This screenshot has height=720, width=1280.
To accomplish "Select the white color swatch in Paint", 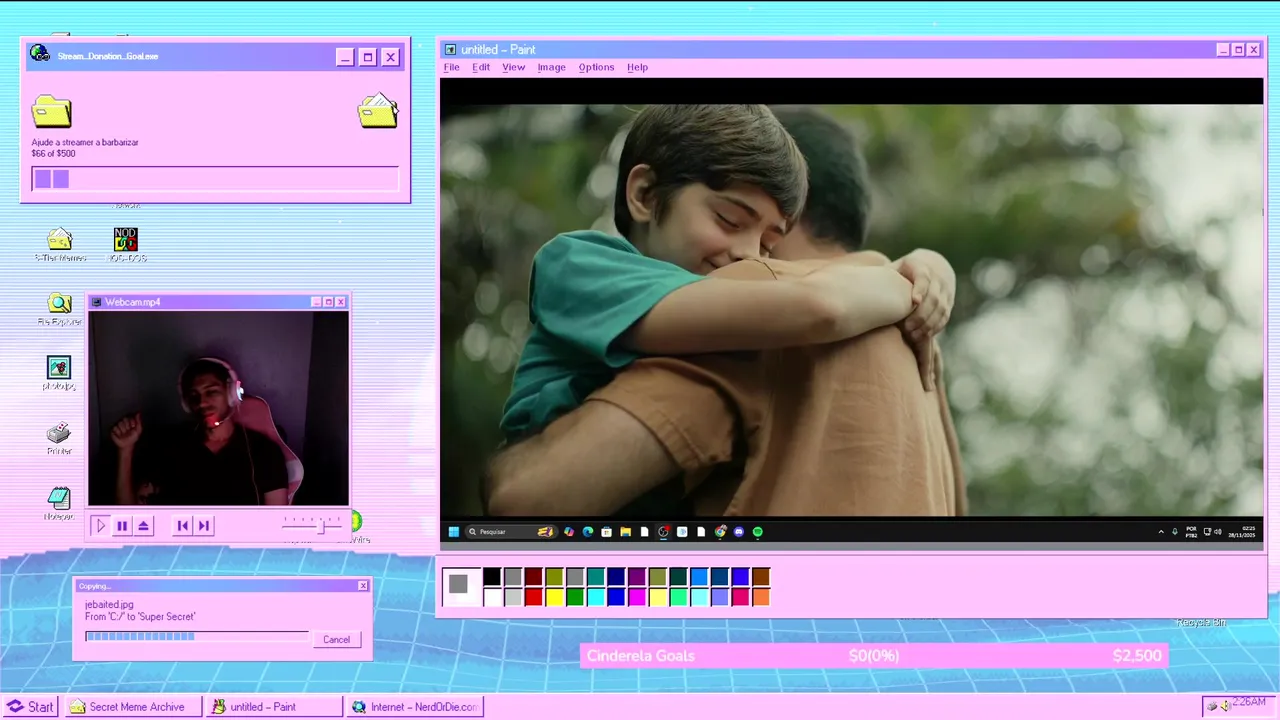I will point(492,597).
